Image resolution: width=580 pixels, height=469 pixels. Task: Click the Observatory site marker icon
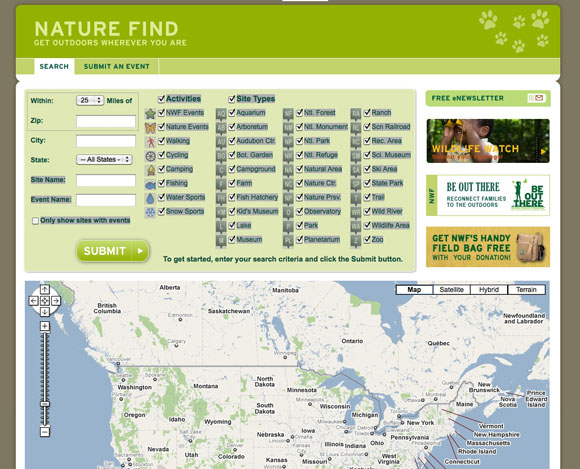(x=288, y=213)
